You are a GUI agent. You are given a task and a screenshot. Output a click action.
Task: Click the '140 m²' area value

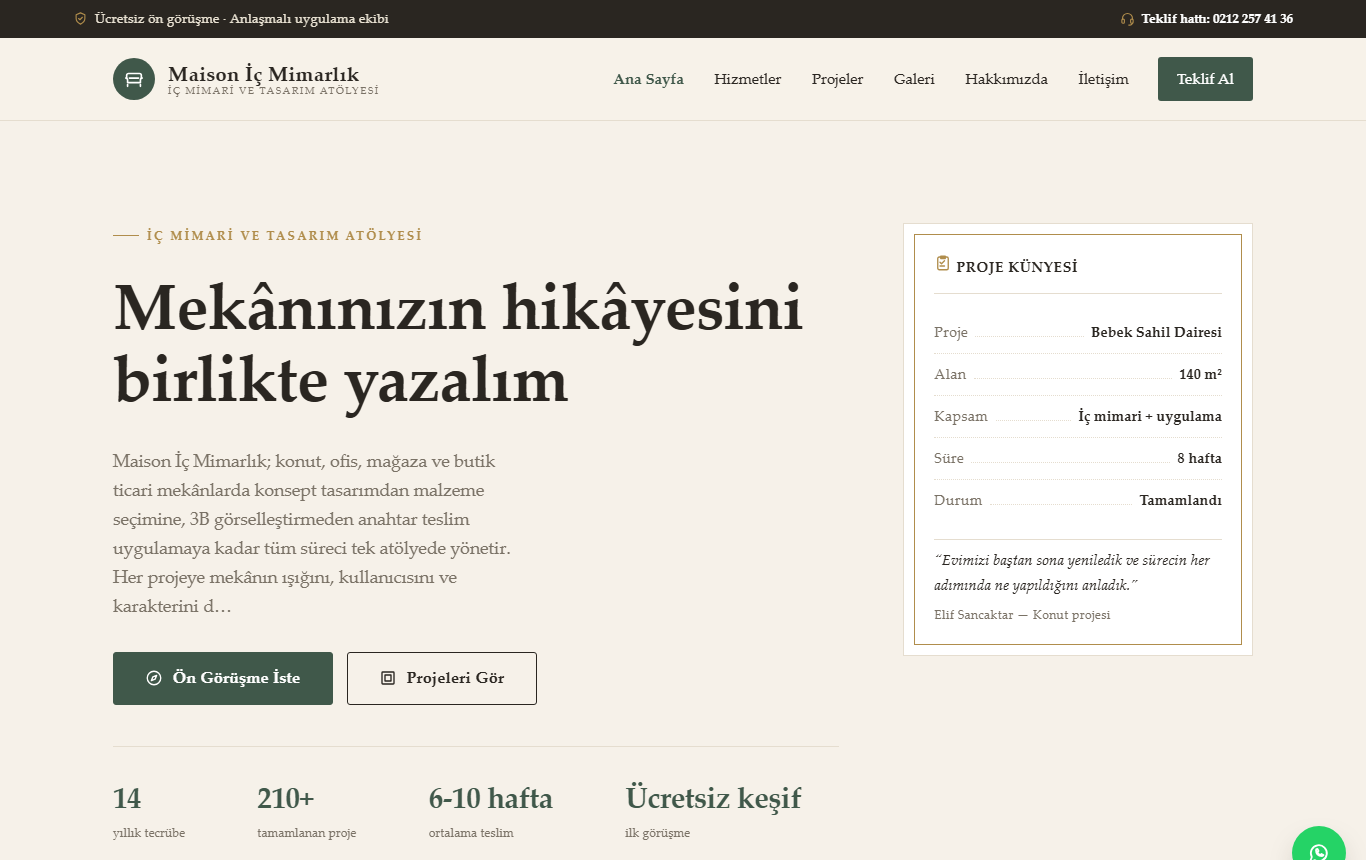coord(1200,374)
